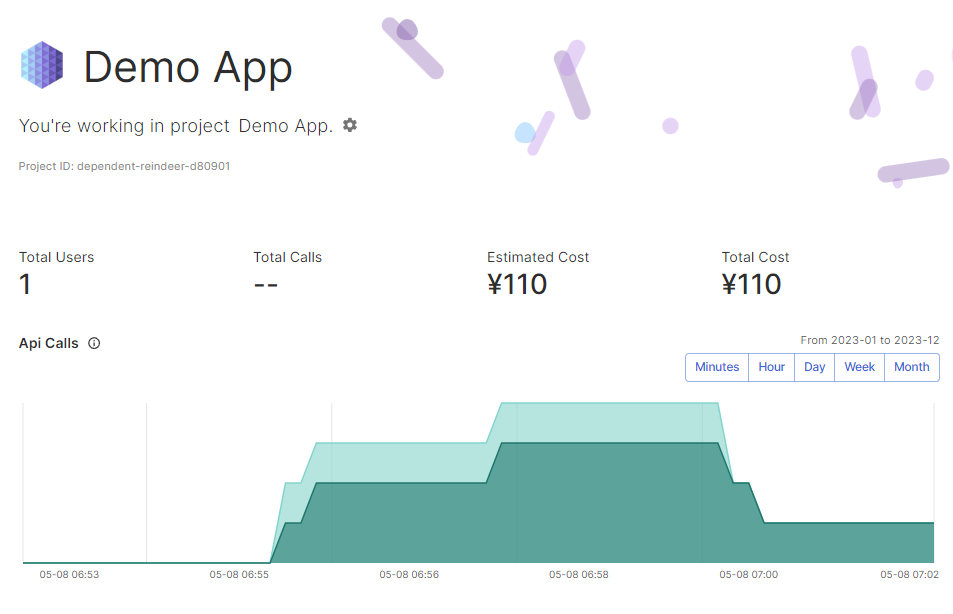Screen dimensions: 953x614
Task: Switch chart granularity to Minutes
Action: click(x=717, y=367)
